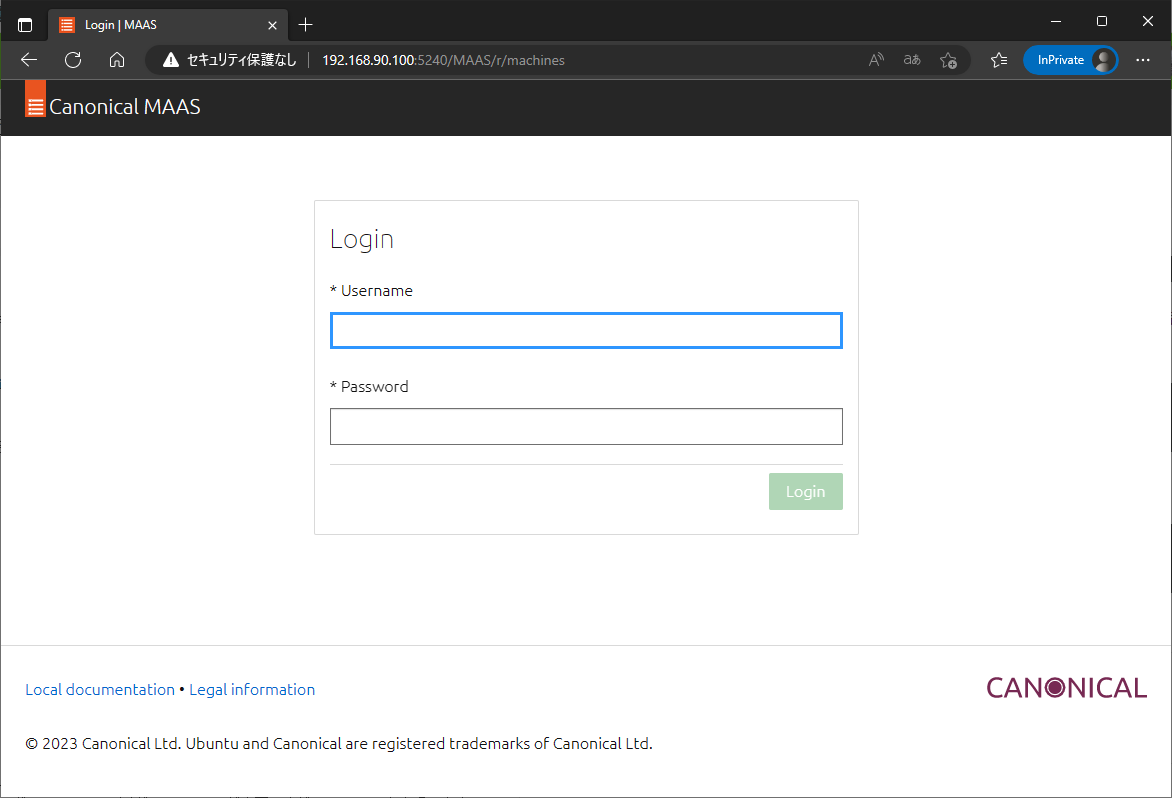This screenshot has width=1172, height=798.
Task: Open the browser Settings three-dot menu
Action: pos(1143,60)
